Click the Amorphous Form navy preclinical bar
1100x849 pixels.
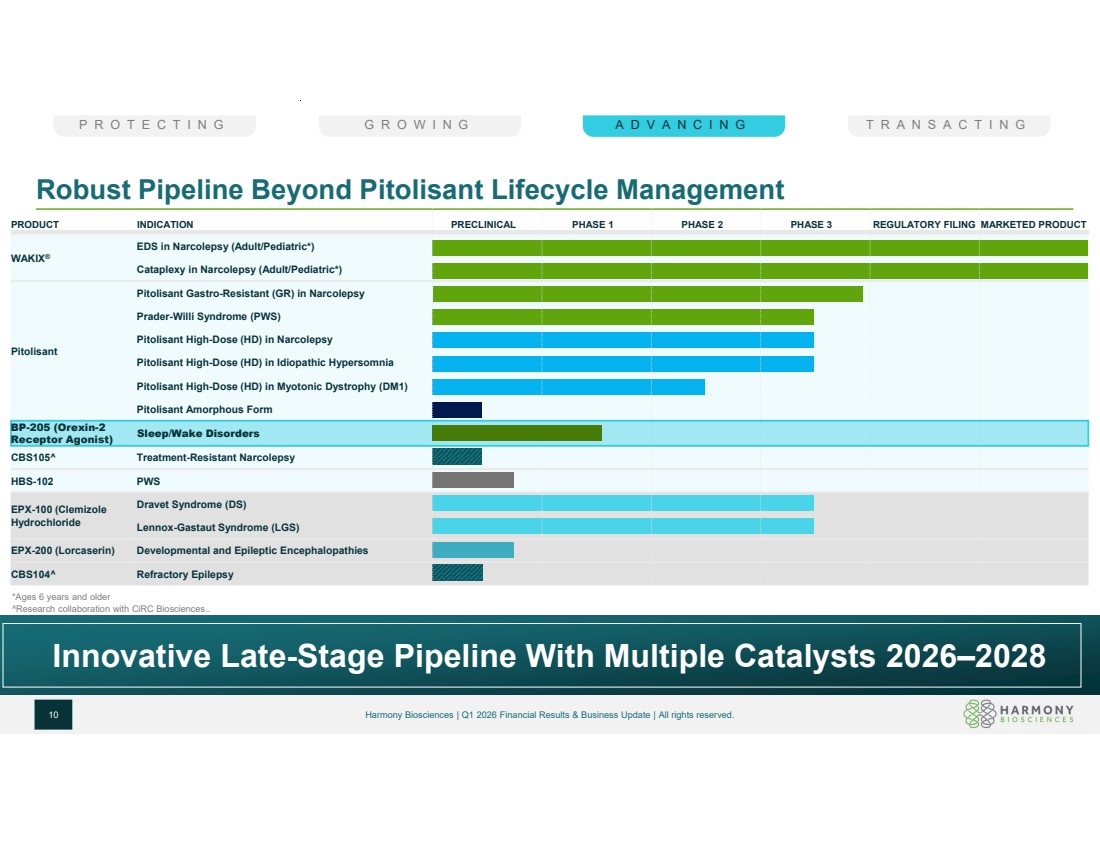pos(457,410)
